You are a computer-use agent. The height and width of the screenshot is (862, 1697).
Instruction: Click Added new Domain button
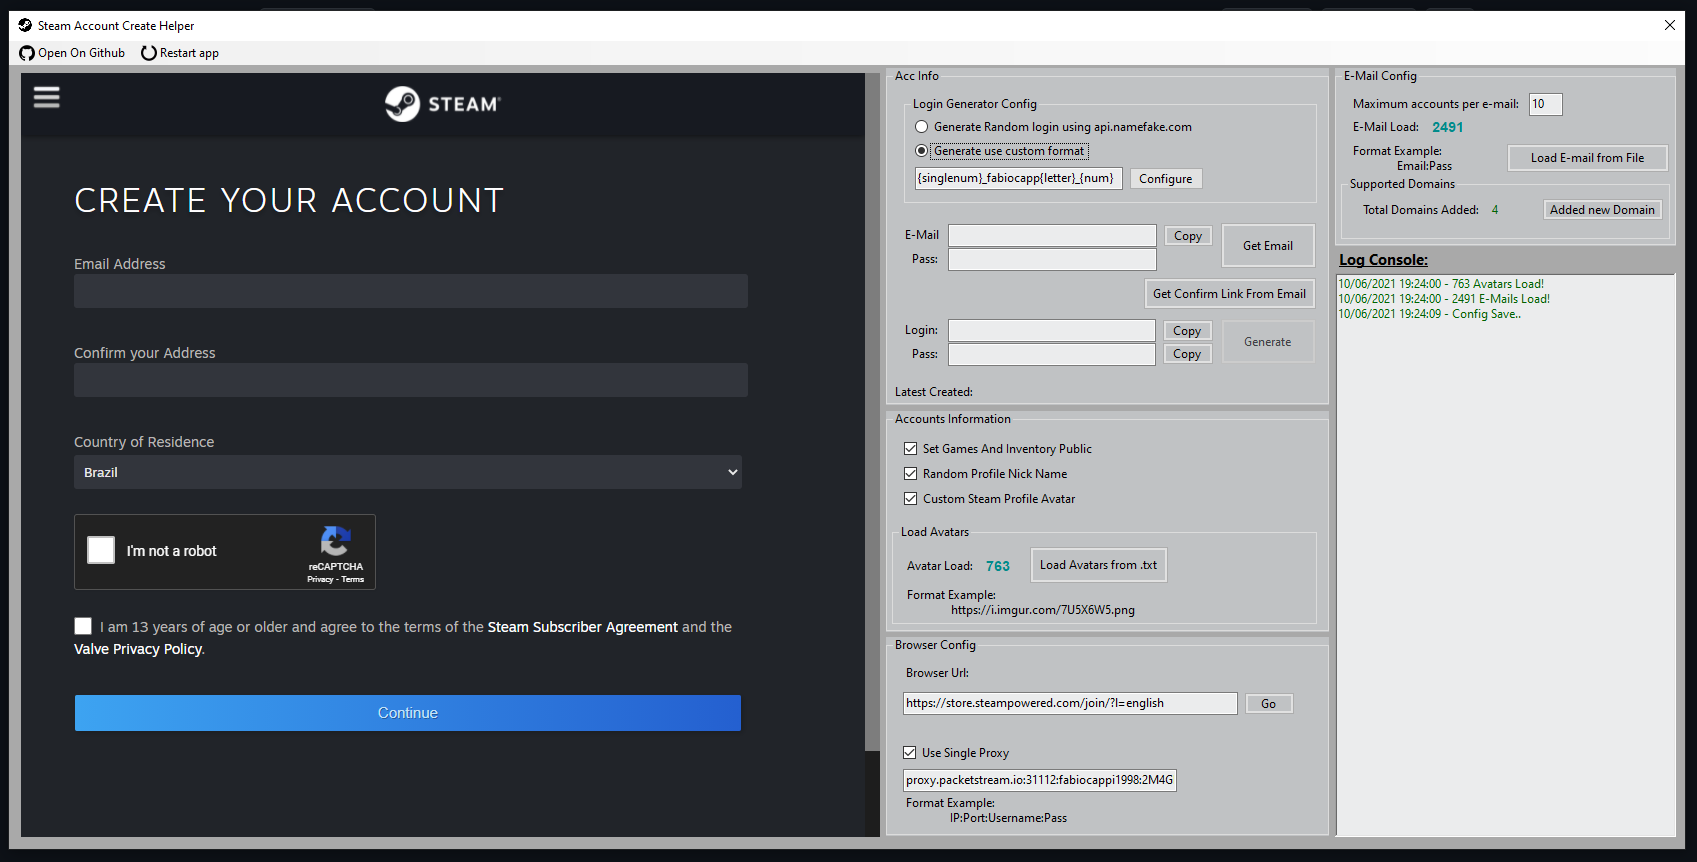tap(1602, 210)
